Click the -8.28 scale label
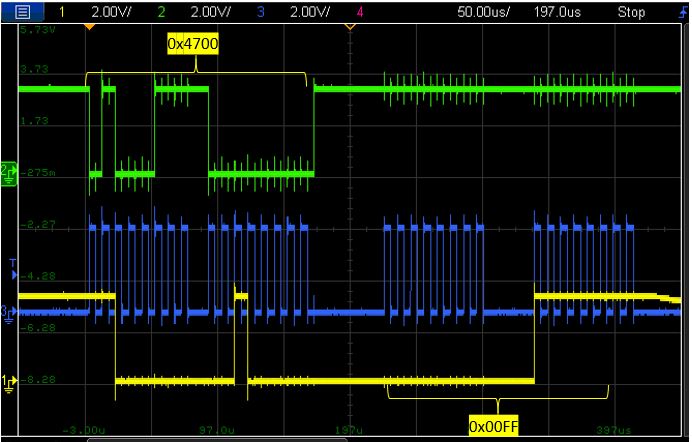Screen dimensions: 692x442 click(x=38, y=379)
